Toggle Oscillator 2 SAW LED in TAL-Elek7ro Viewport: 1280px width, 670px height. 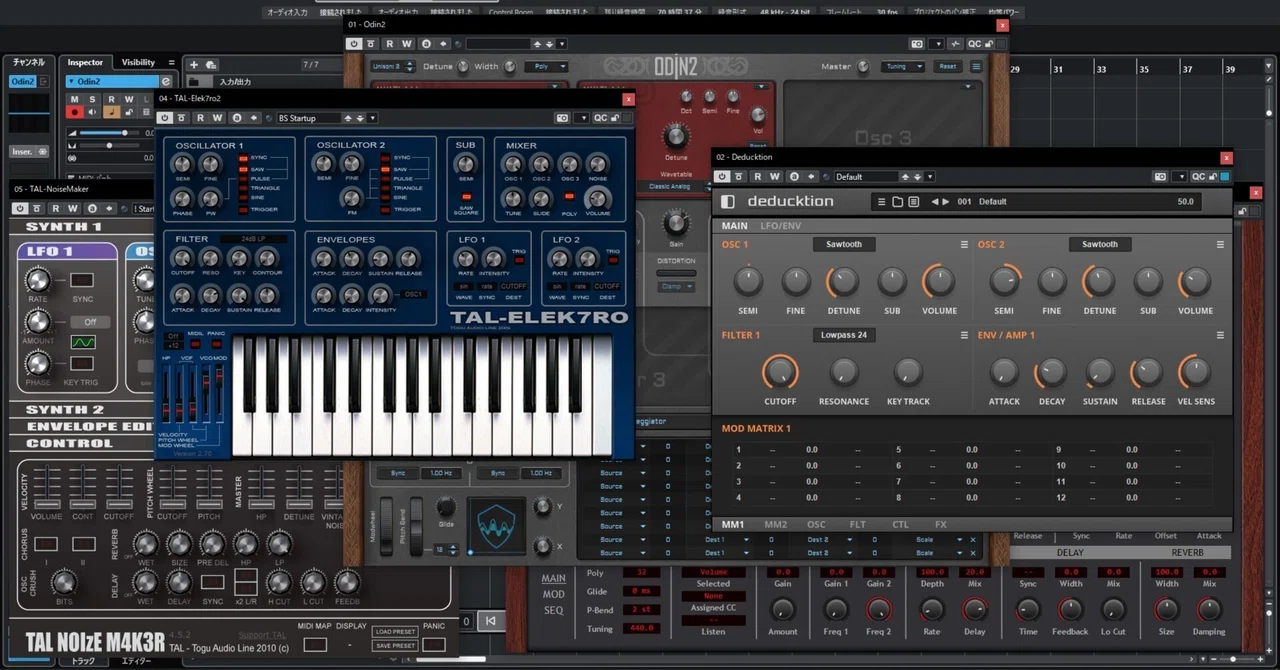(x=385, y=168)
